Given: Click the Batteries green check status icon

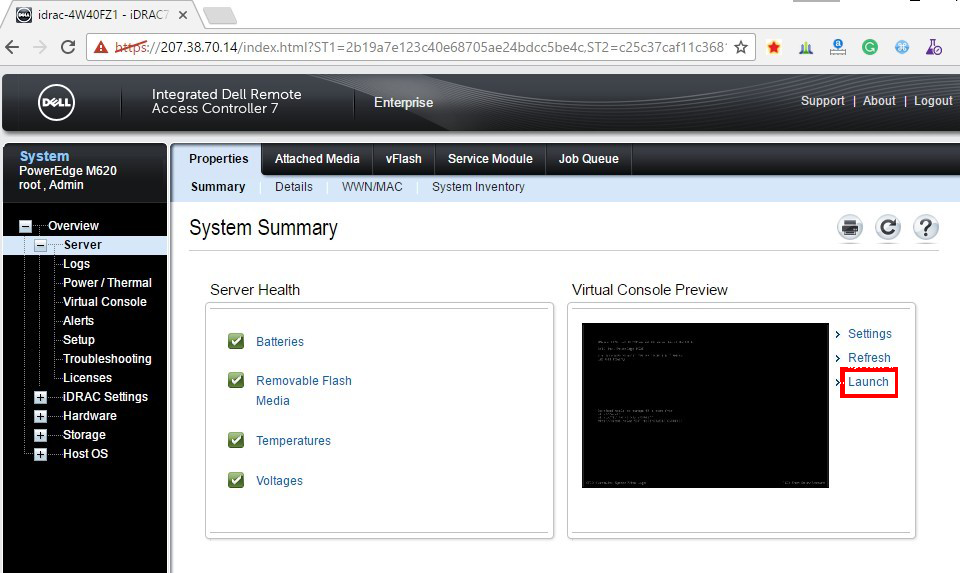Looking at the screenshot, I should pyautogui.click(x=236, y=341).
